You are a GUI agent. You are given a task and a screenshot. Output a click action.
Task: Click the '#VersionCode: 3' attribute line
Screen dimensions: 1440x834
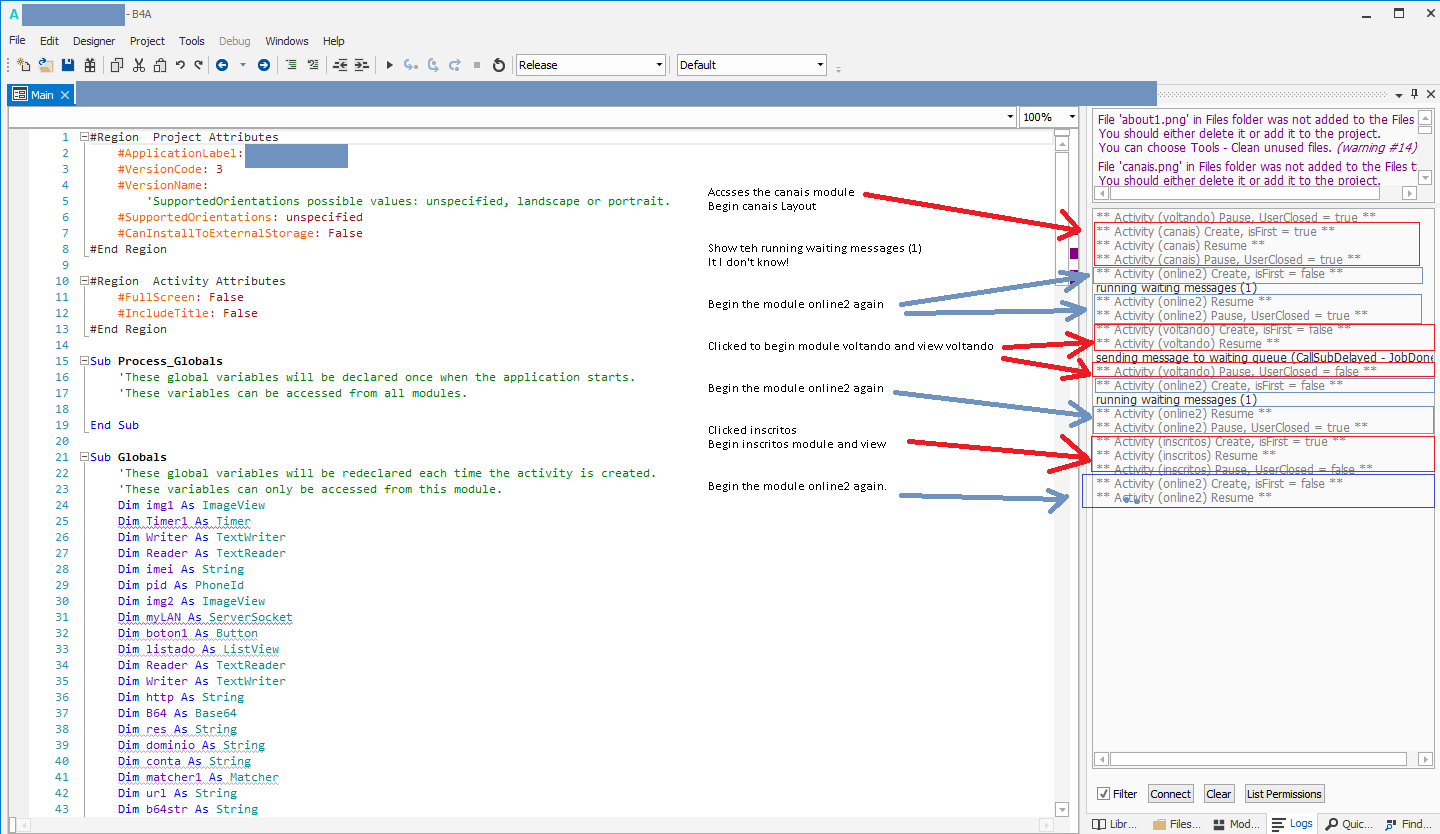[x=170, y=169]
